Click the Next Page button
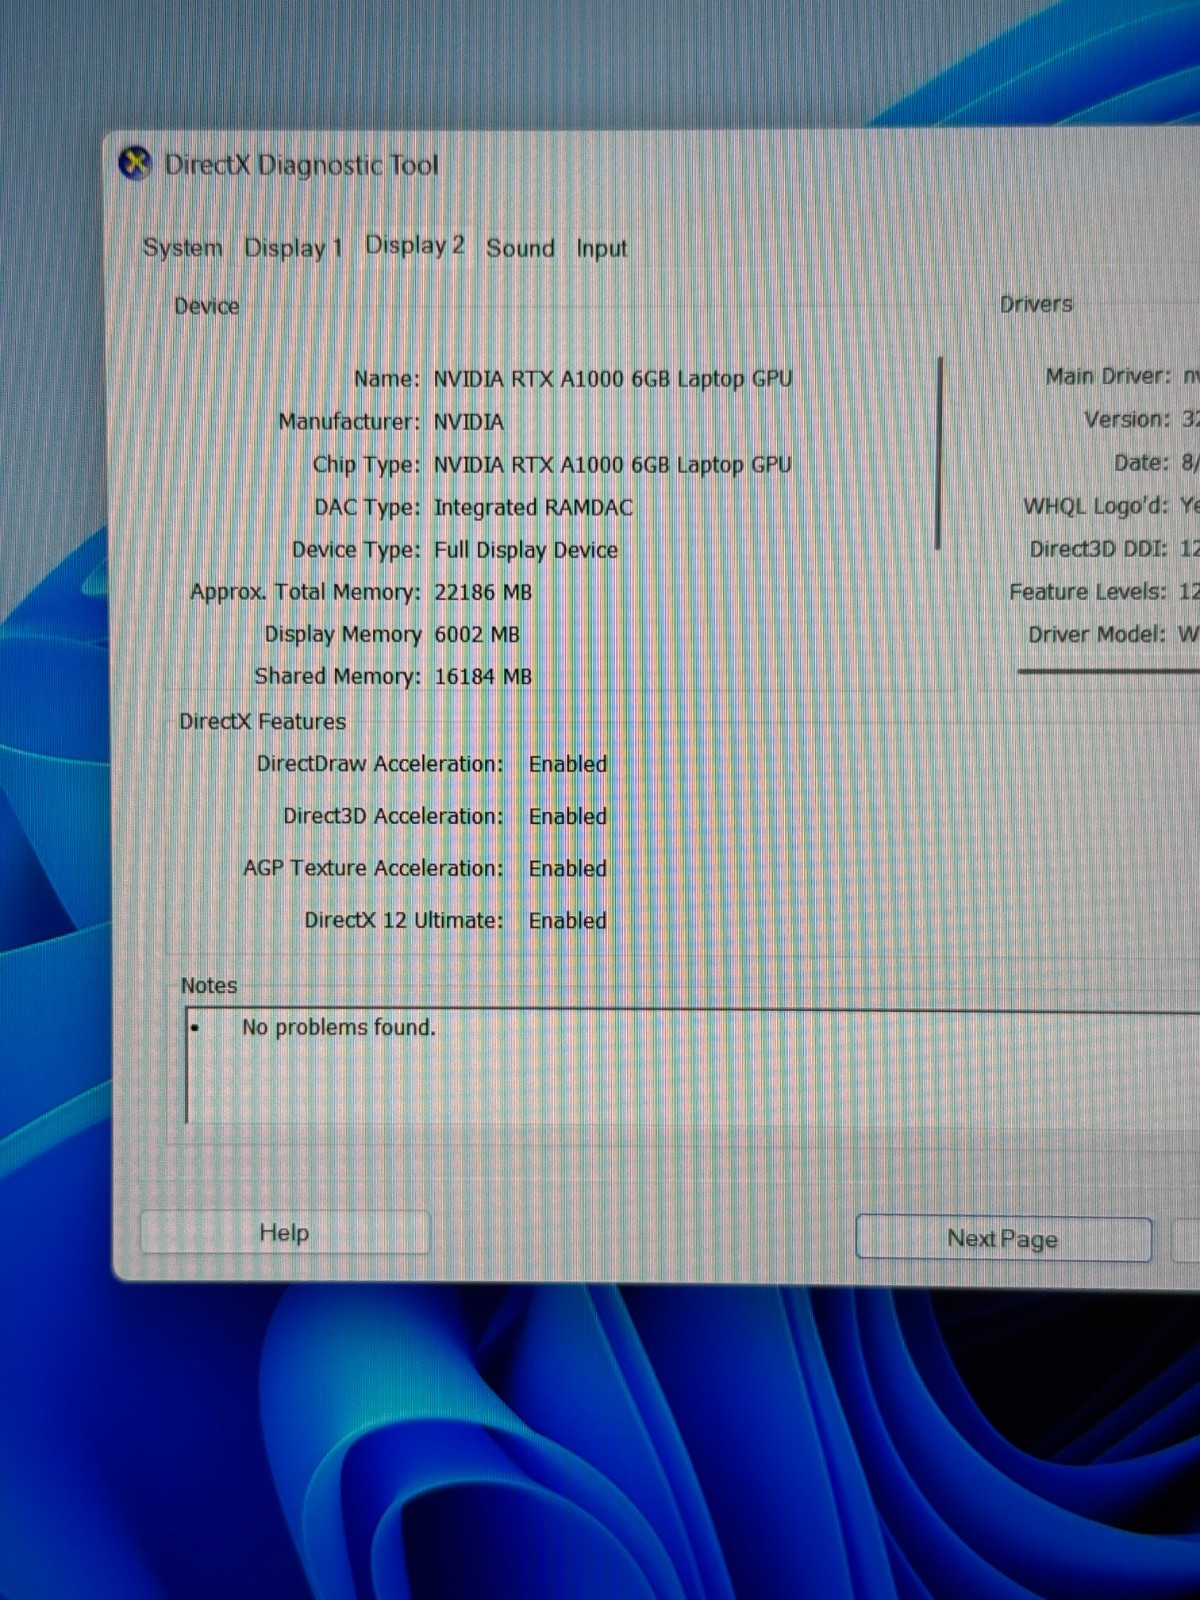The image size is (1200, 1600). [x=1003, y=1239]
